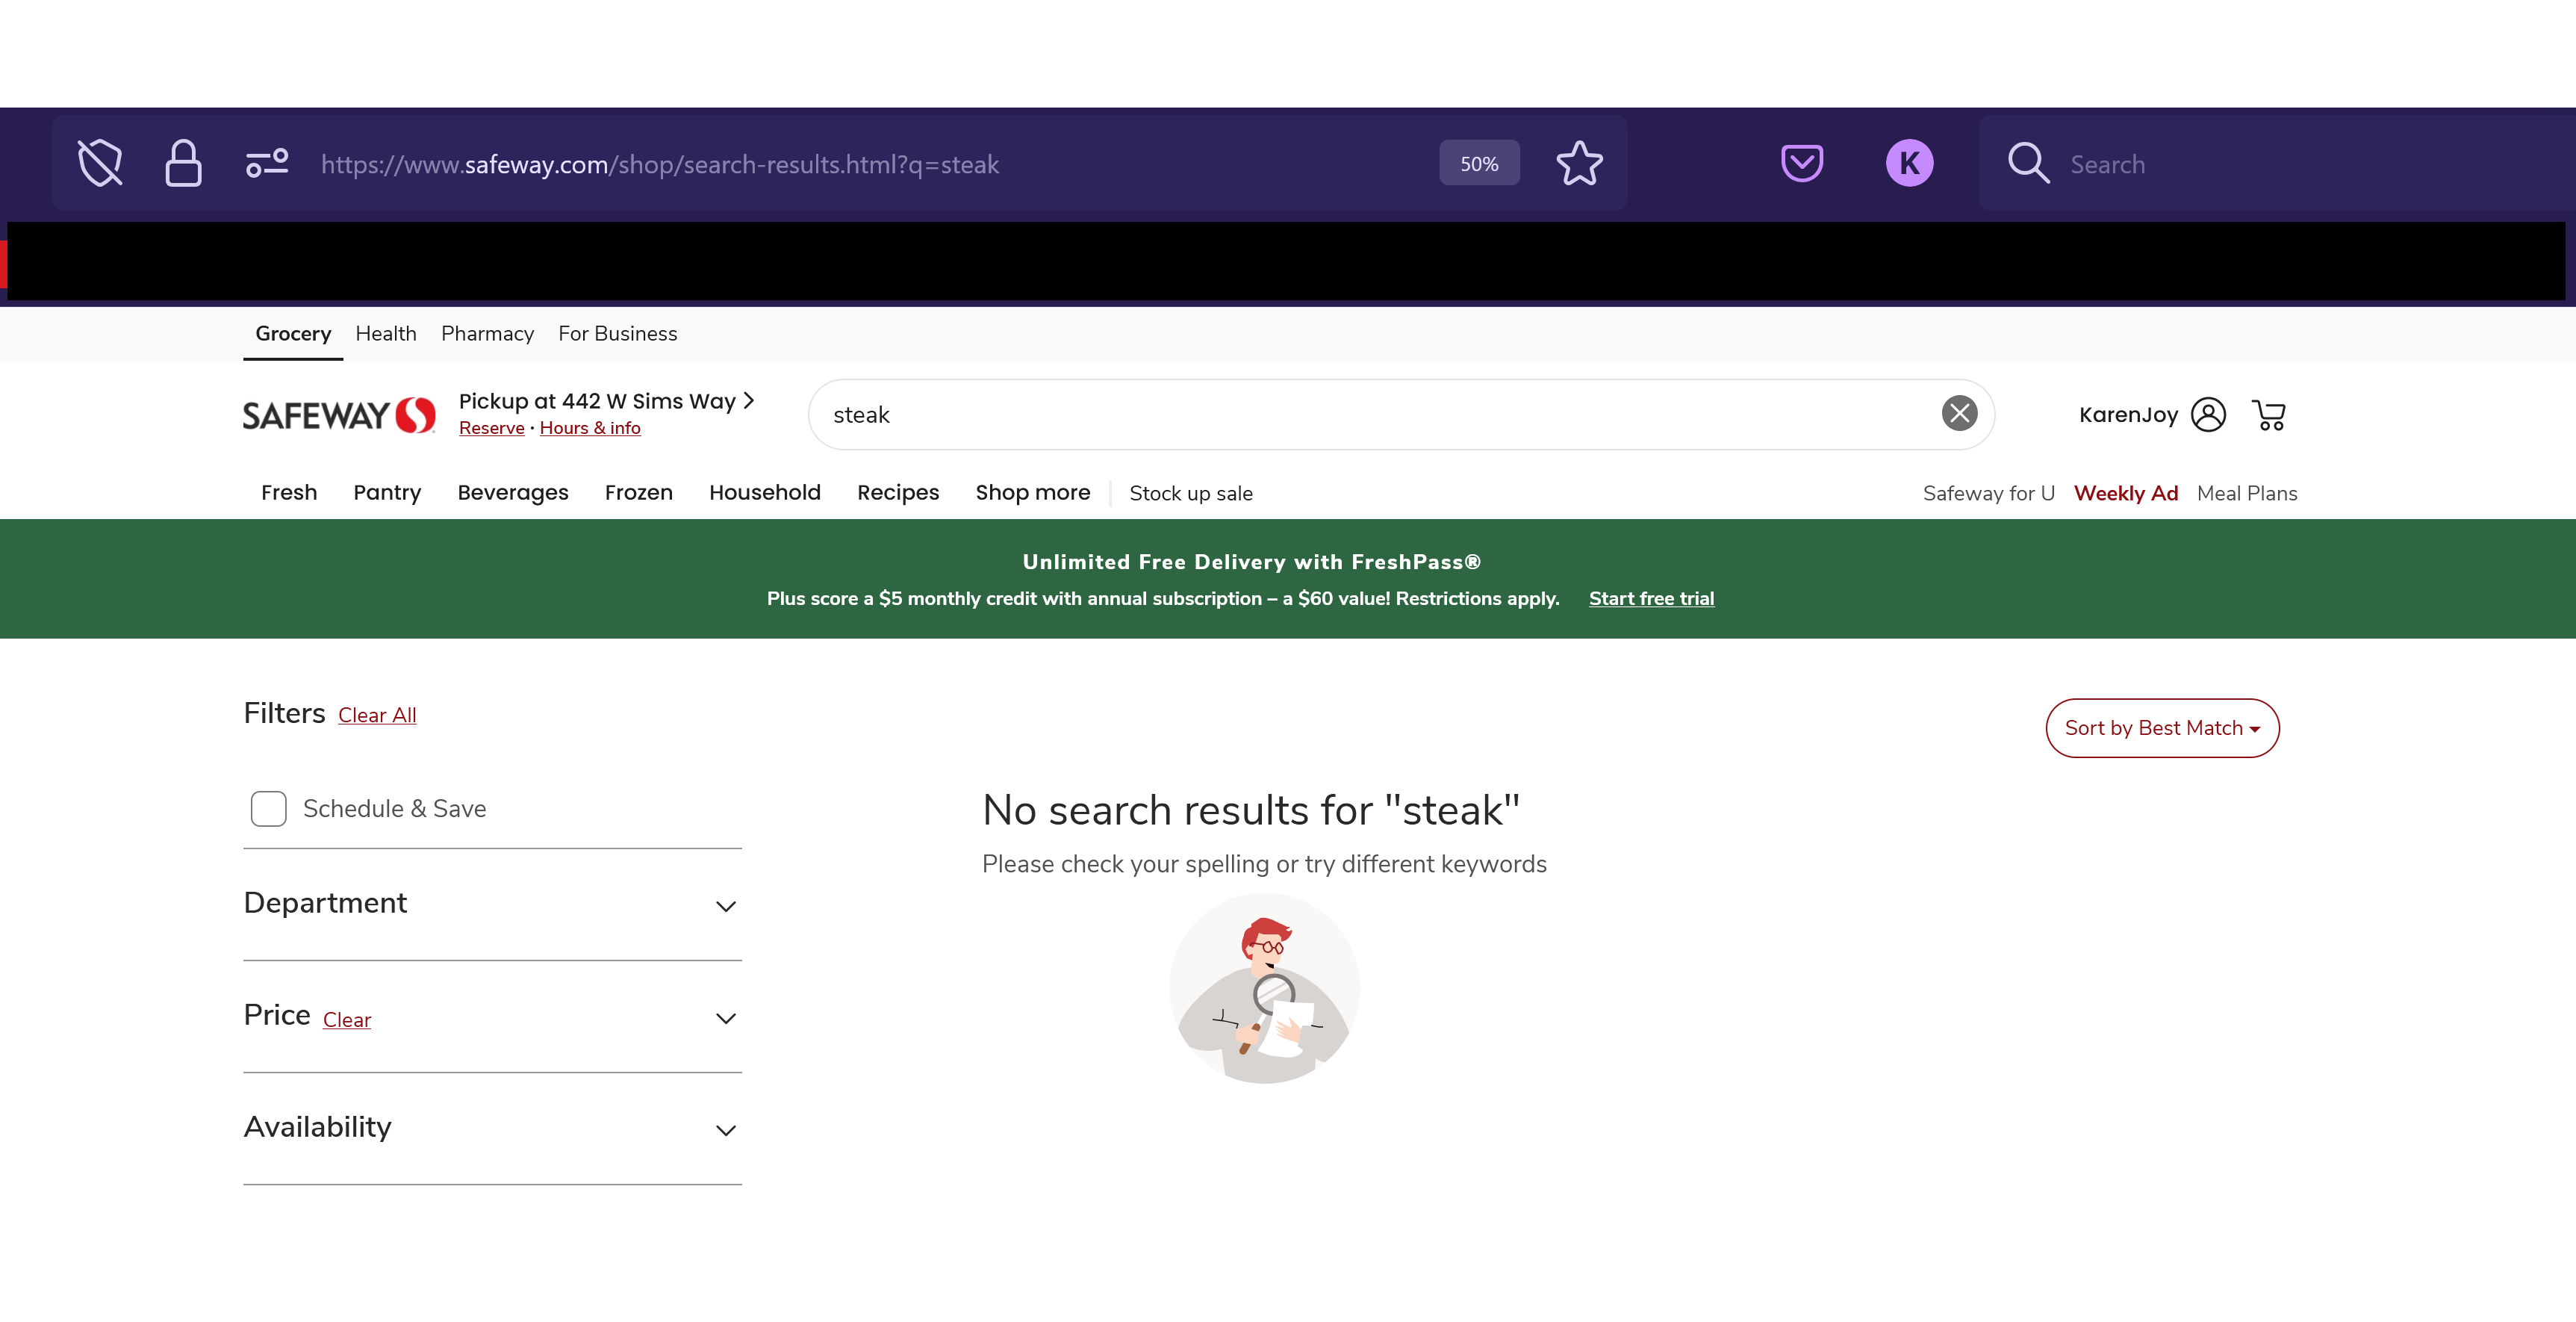
Task: Switch to the Health tab
Action: click(x=386, y=333)
